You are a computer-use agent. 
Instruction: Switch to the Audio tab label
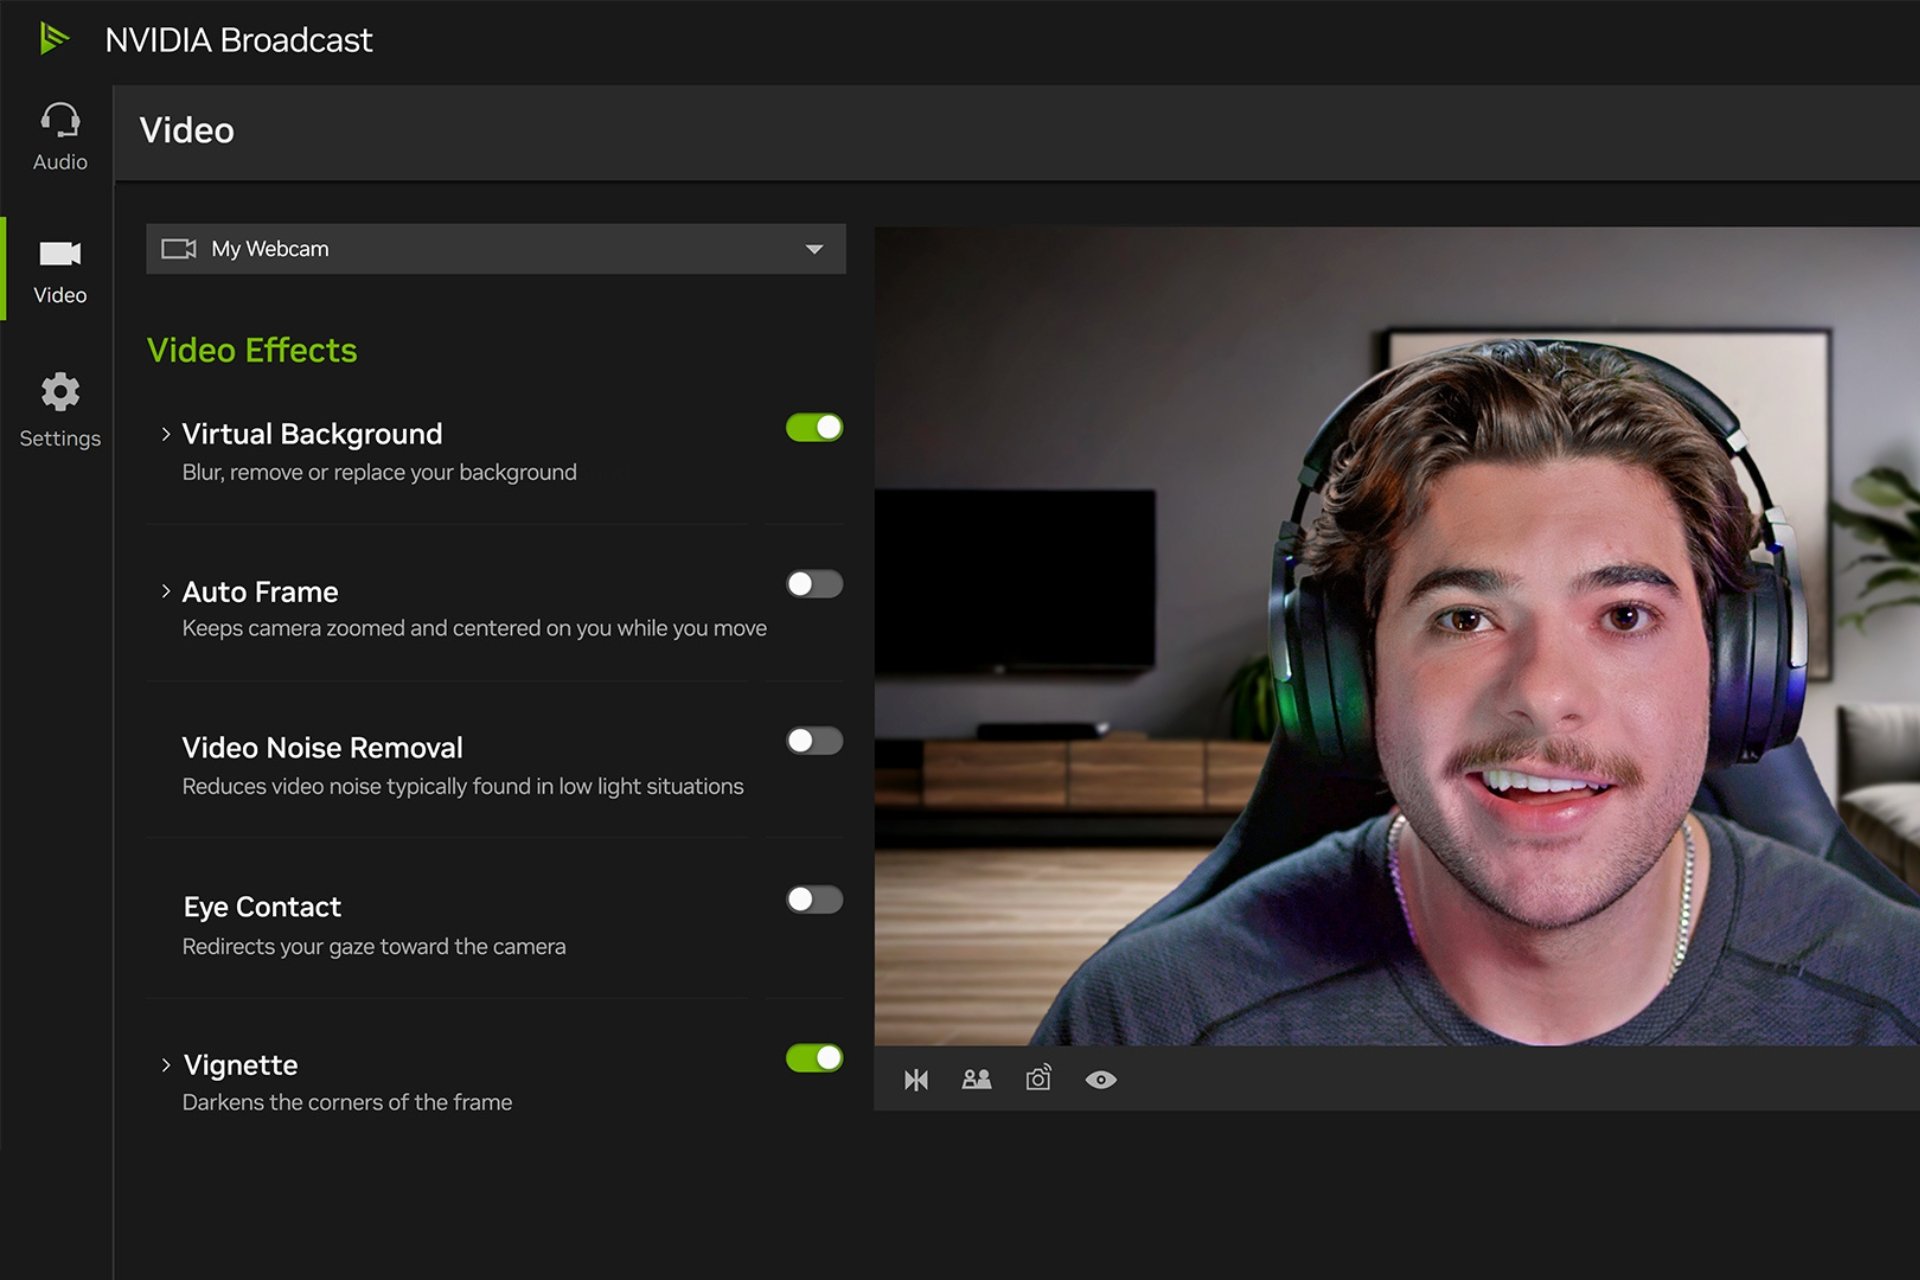[60, 162]
